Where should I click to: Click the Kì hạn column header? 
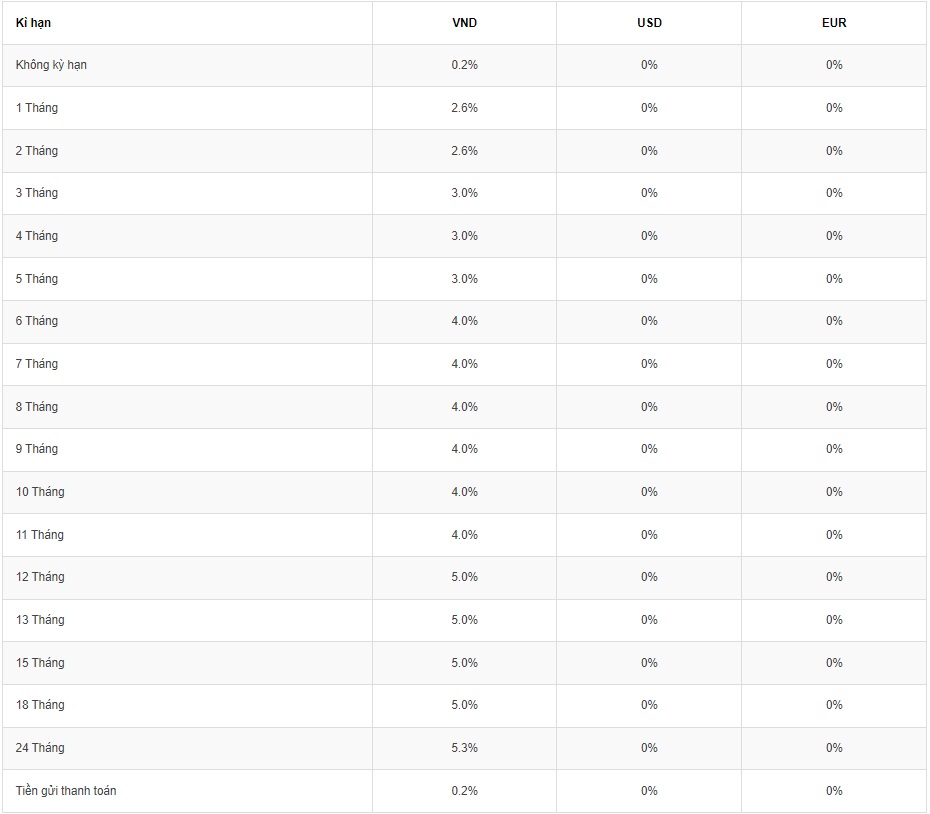tap(33, 23)
